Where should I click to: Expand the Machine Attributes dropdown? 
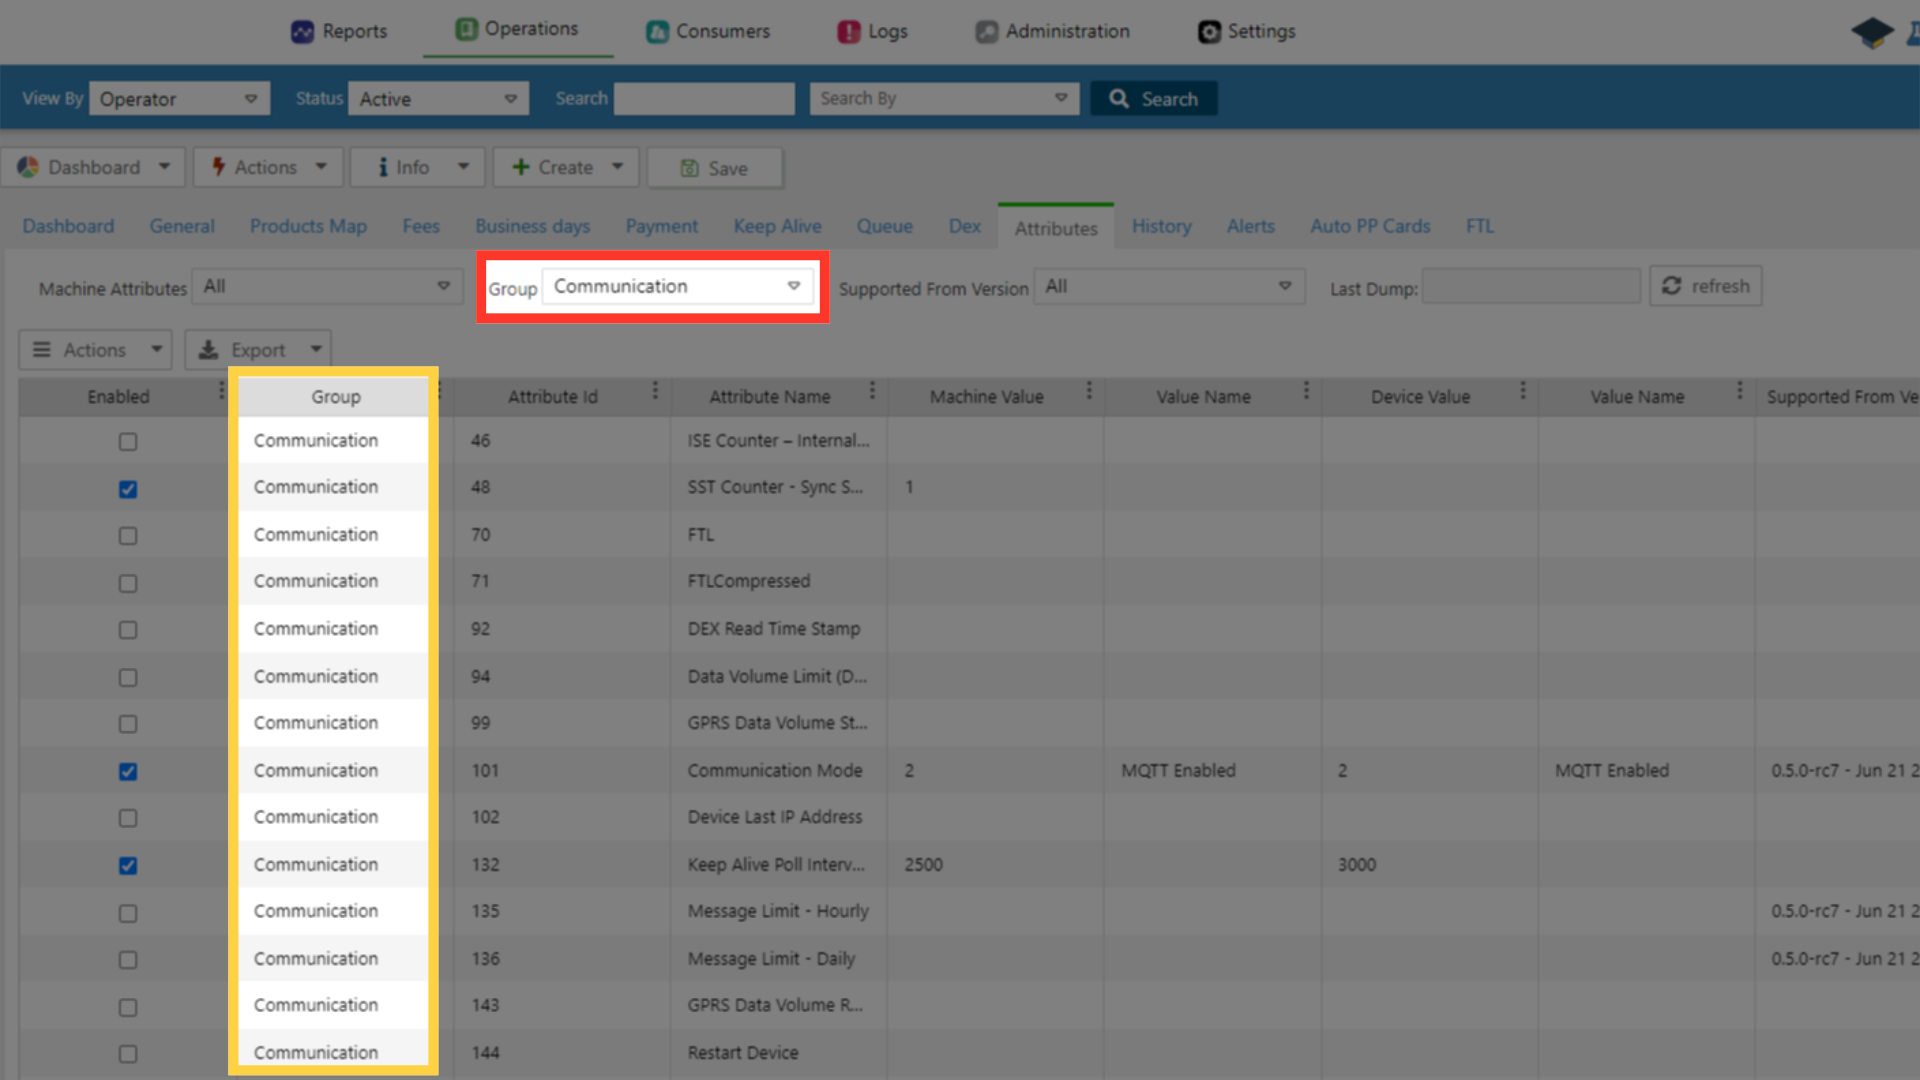coord(327,287)
